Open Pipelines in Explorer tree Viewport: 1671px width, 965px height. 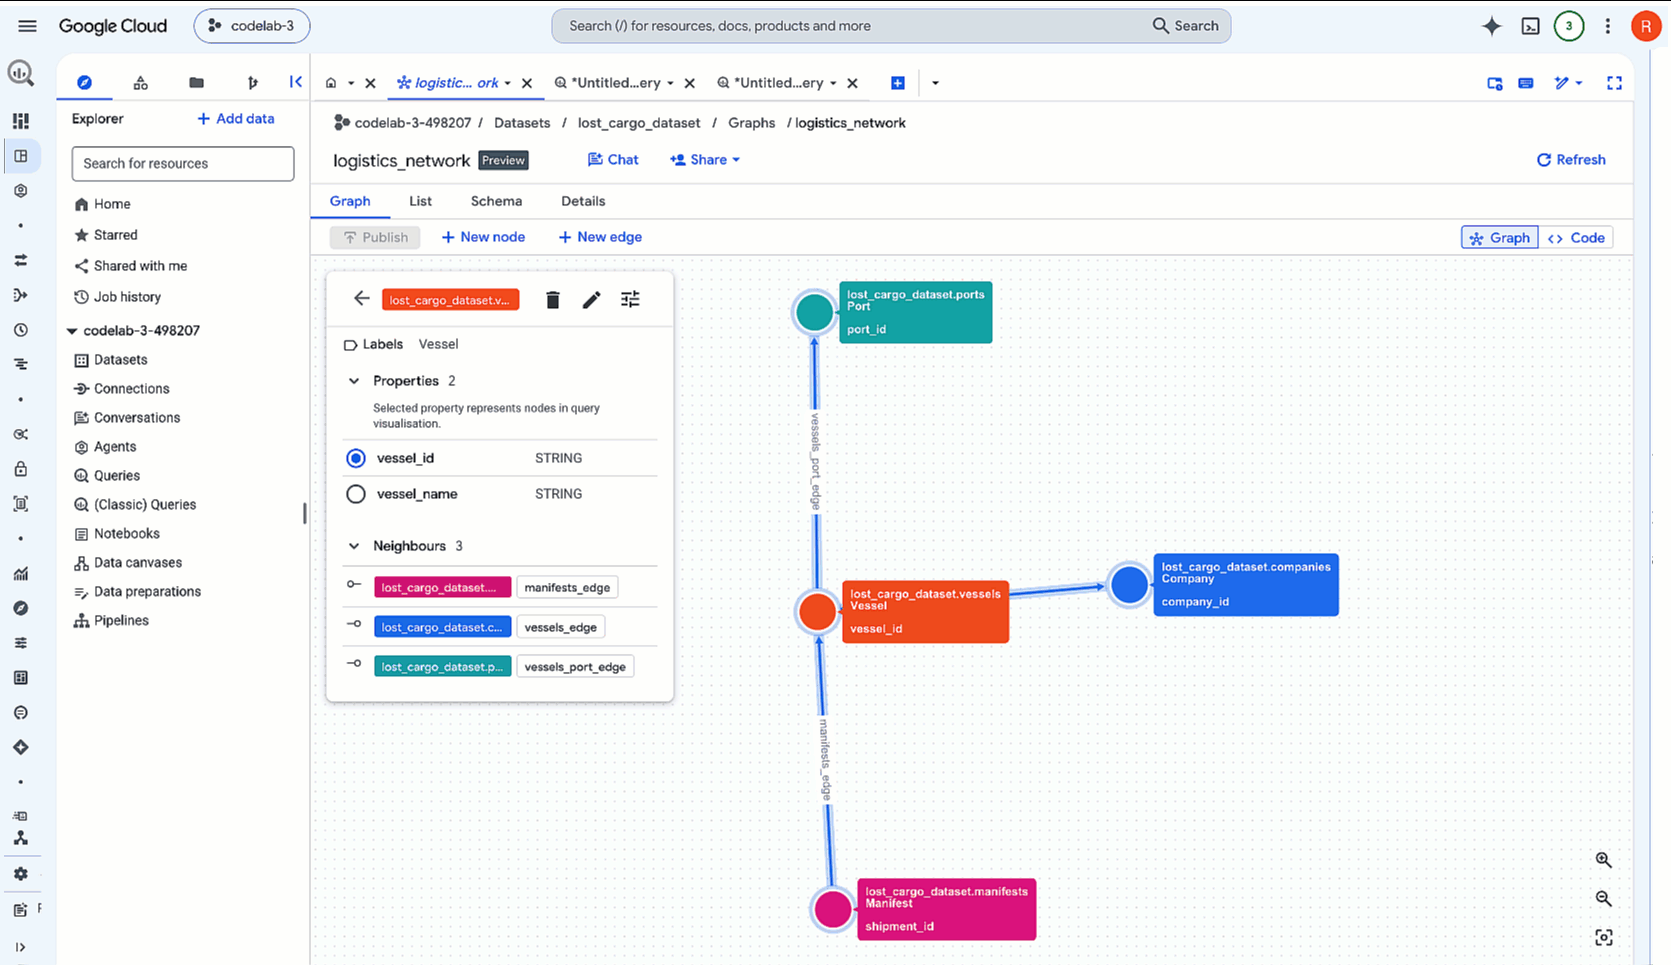tap(121, 621)
